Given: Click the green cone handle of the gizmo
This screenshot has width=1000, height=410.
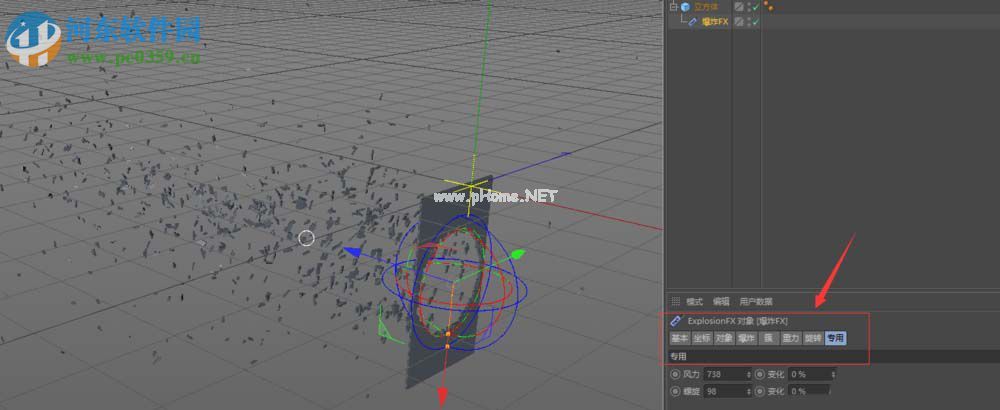Looking at the screenshot, I should tap(518, 254).
